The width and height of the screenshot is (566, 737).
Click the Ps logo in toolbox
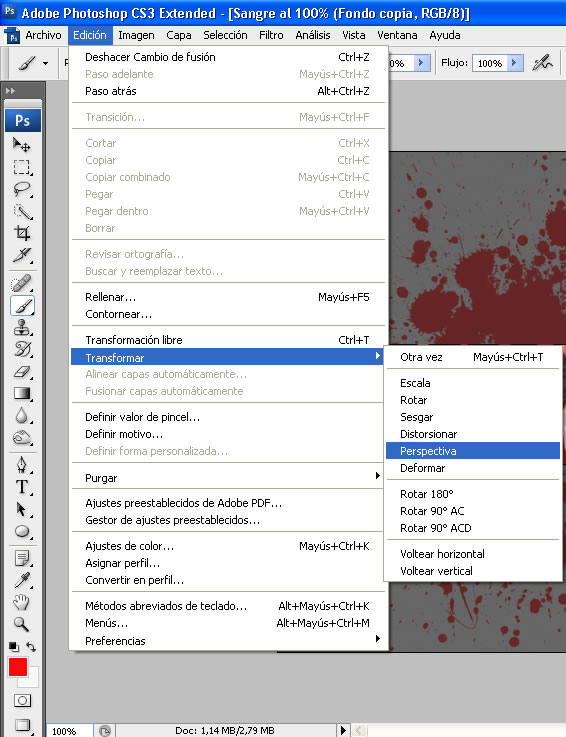point(23,120)
